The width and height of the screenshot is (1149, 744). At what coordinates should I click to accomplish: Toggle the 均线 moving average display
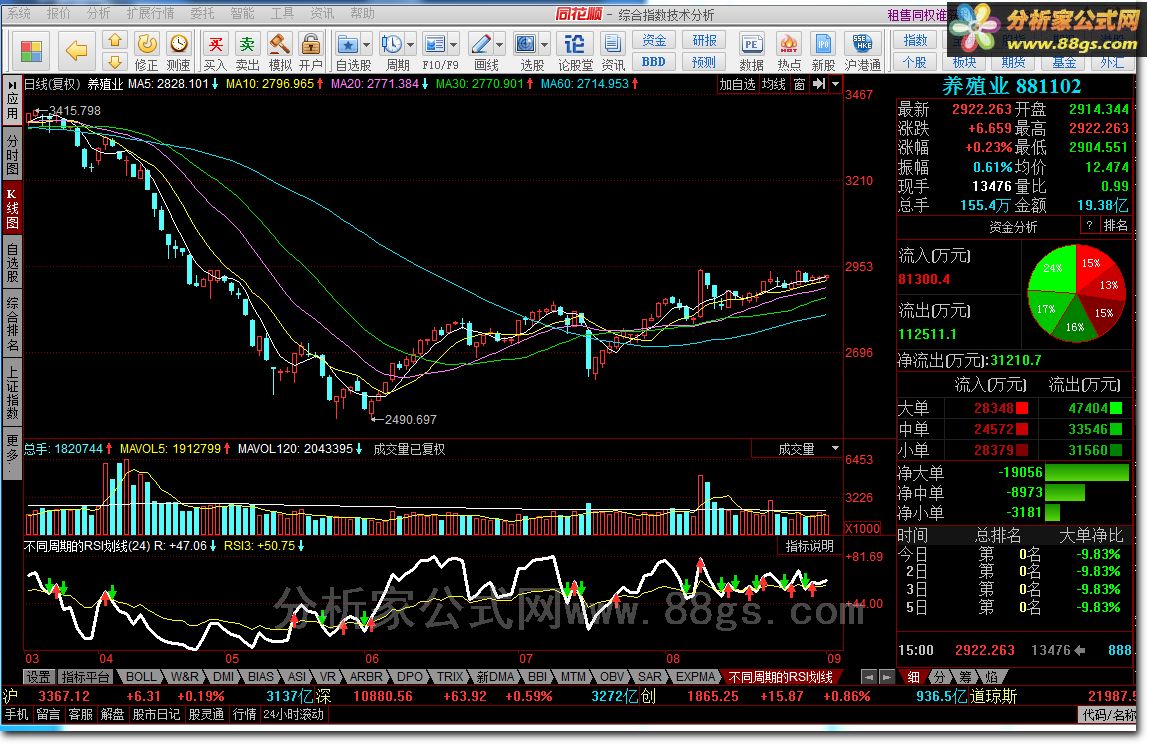(x=773, y=84)
